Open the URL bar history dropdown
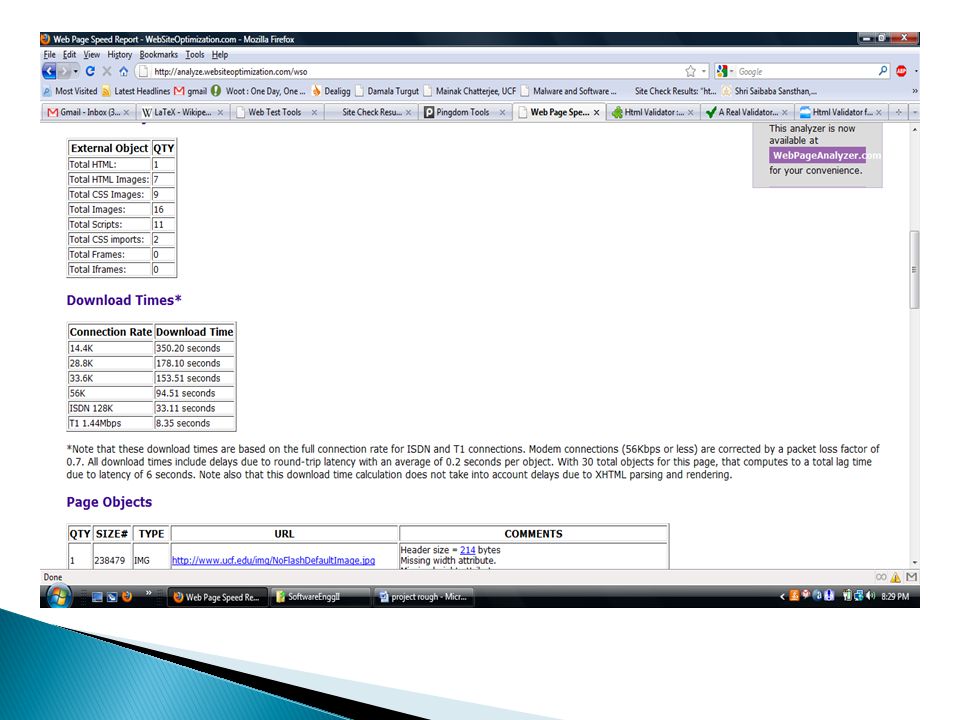The image size is (960, 720). click(703, 71)
